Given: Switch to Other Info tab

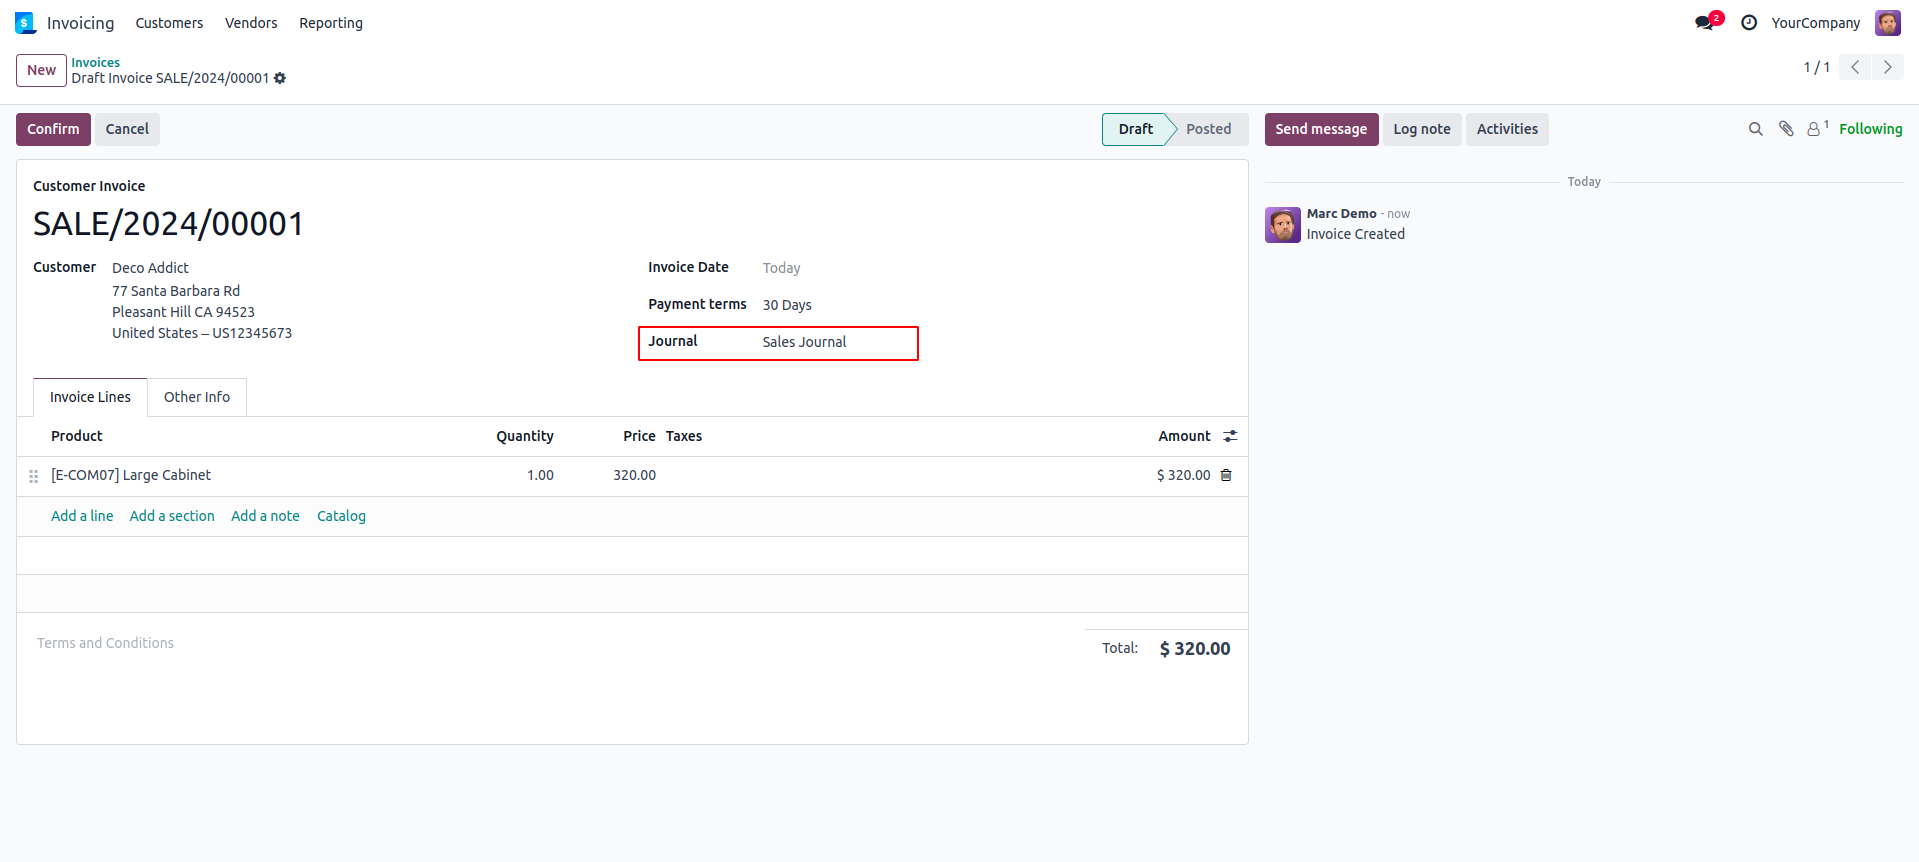Looking at the screenshot, I should pyautogui.click(x=197, y=397).
